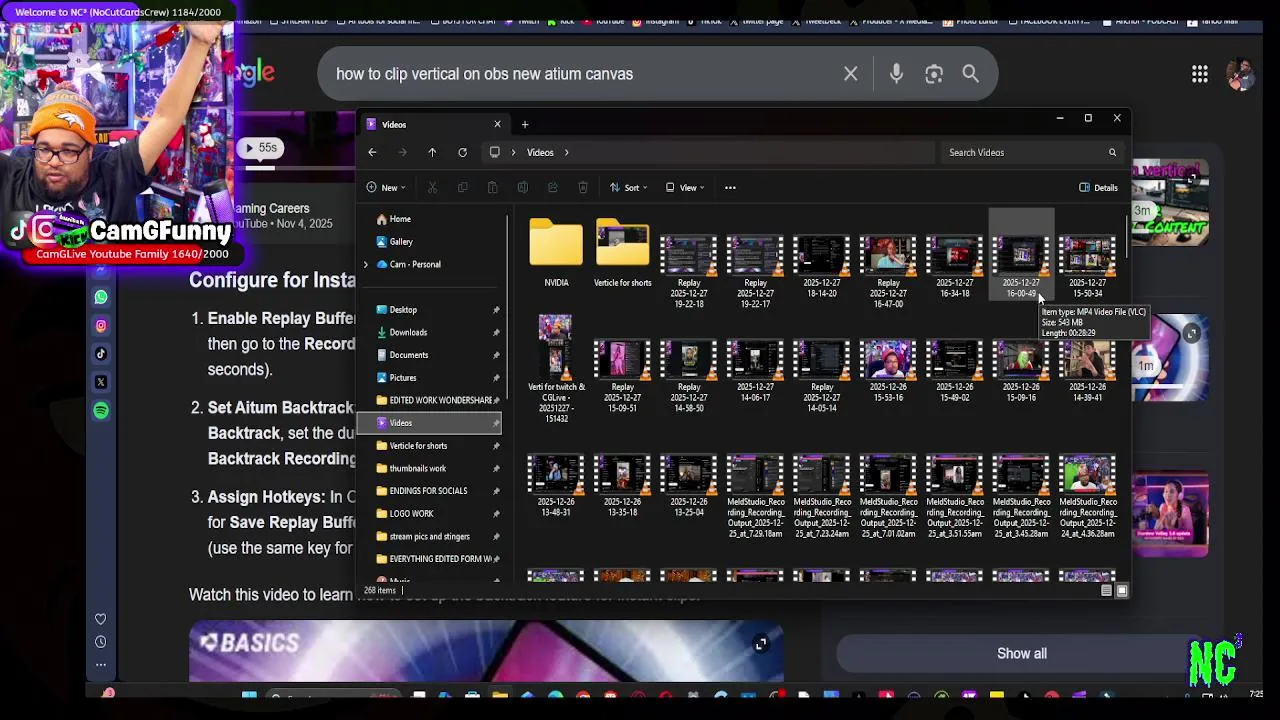Close the Videos tab
The height and width of the screenshot is (720, 1280).
click(x=497, y=124)
